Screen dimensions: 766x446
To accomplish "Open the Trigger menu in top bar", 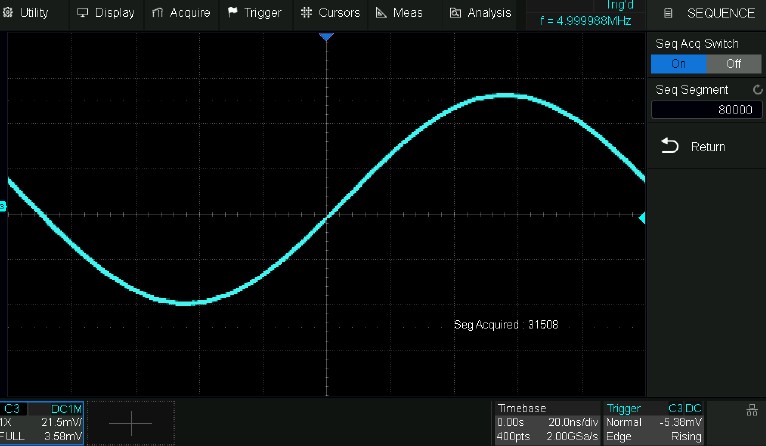I will pyautogui.click(x=255, y=13).
